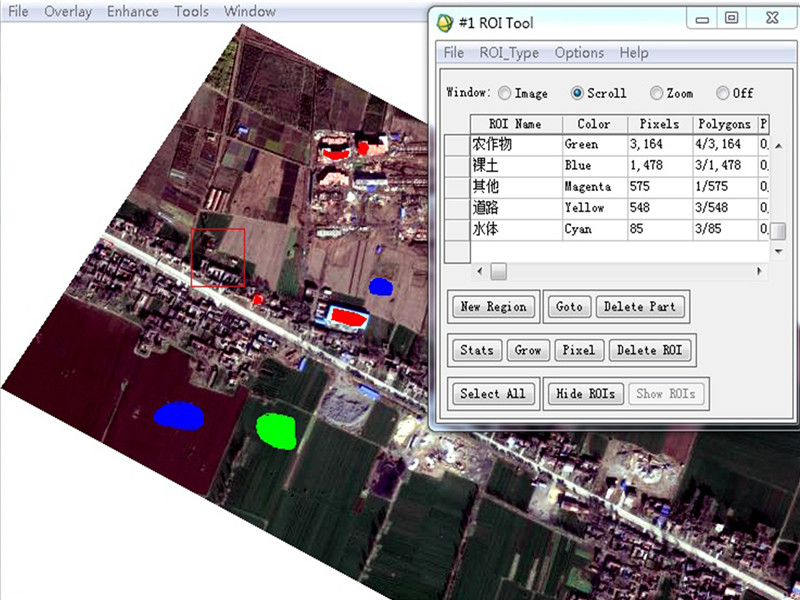Image resolution: width=800 pixels, height=600 pixels.
Task: Click the vertical scrollbar thumb of ROI table
Action: pos(778,231)
